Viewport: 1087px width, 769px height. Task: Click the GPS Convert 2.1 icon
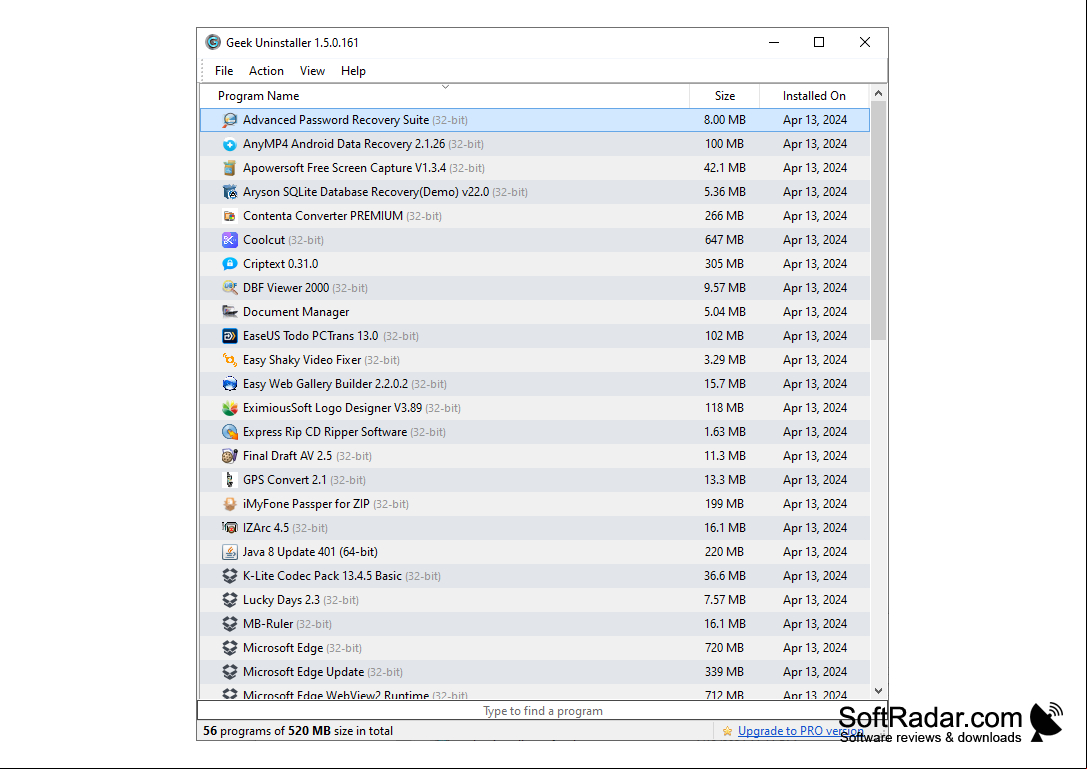pos(229,480)
